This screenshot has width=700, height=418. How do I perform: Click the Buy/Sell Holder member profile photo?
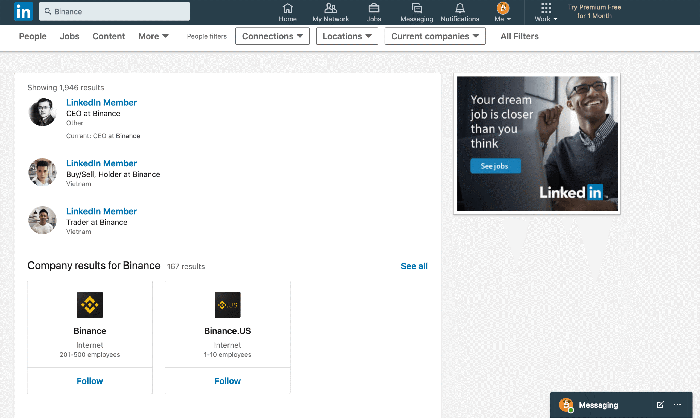(42, 172)
